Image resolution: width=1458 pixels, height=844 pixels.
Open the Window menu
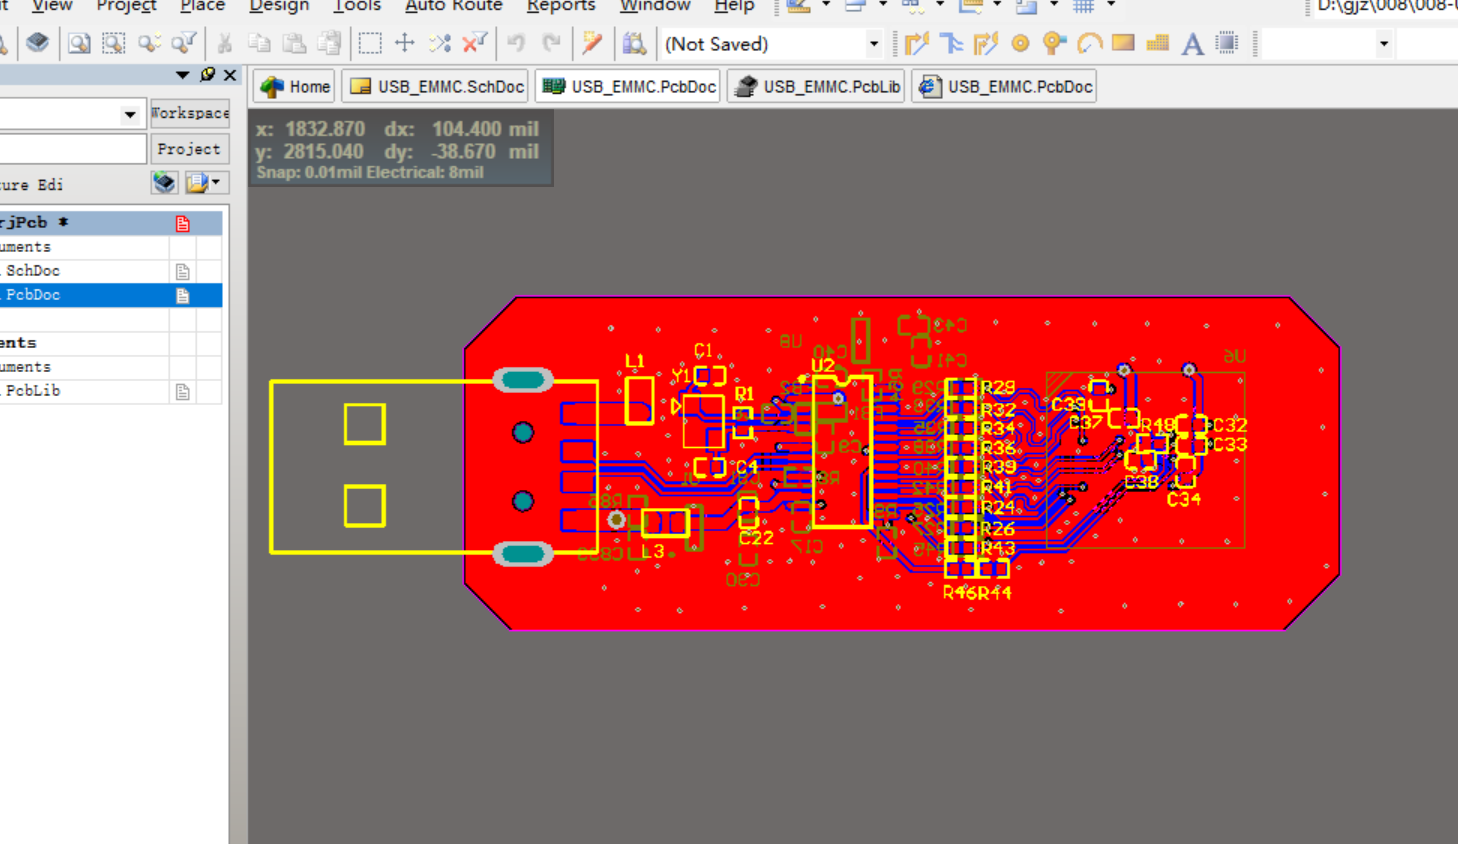[x=655, y=5]
